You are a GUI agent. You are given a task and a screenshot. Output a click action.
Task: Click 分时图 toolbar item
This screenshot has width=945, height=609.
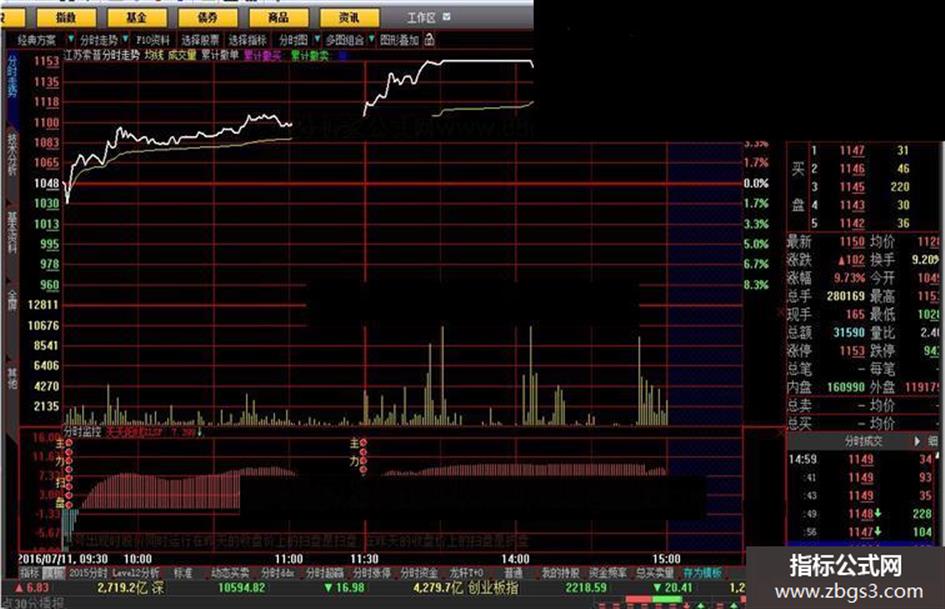pos(294,40)
